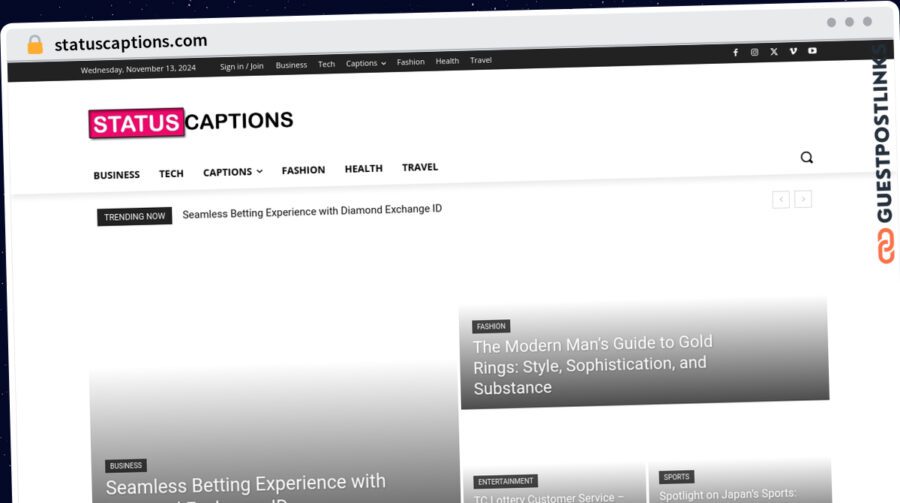Viewport: 900px width, 503px height.
Task: Click Sign in / Join link
Action: click(x=242, y=67)
